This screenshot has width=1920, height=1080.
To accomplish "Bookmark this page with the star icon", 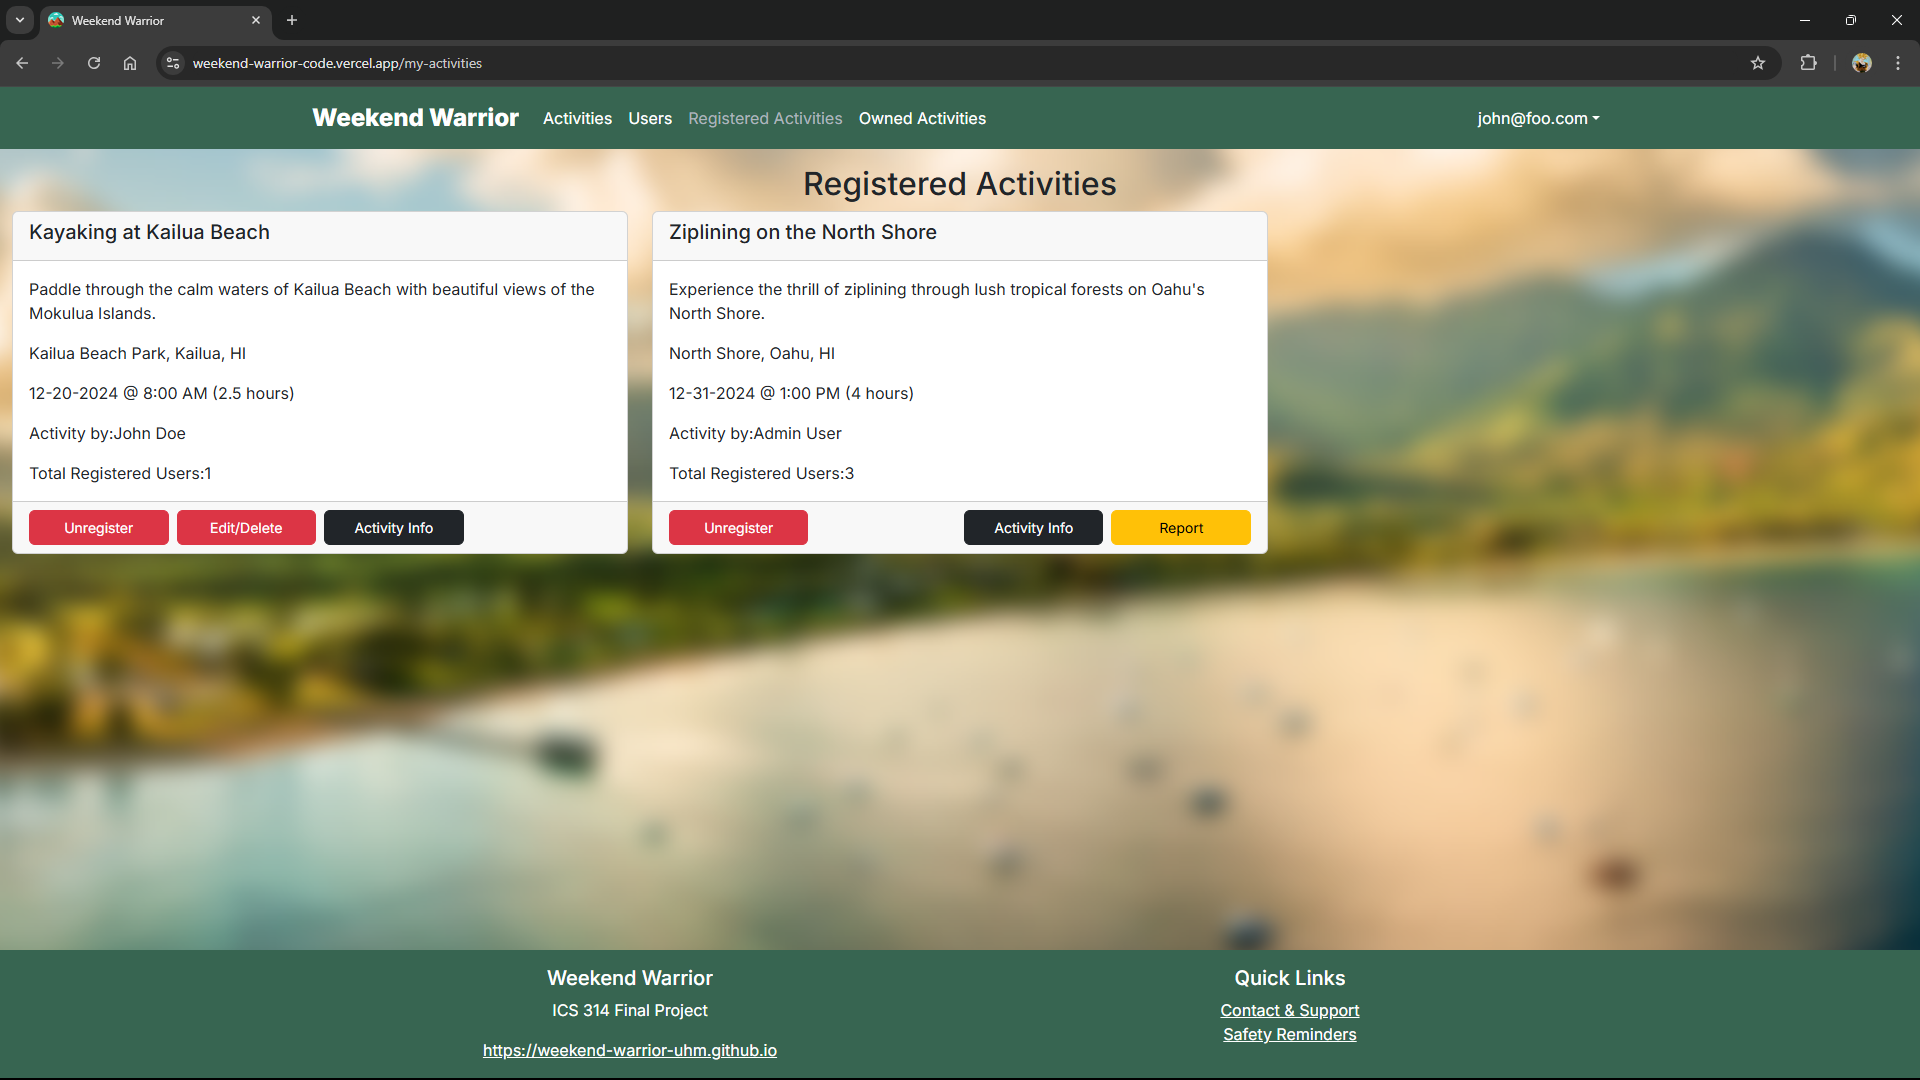I will click(x=1758, y=62).
